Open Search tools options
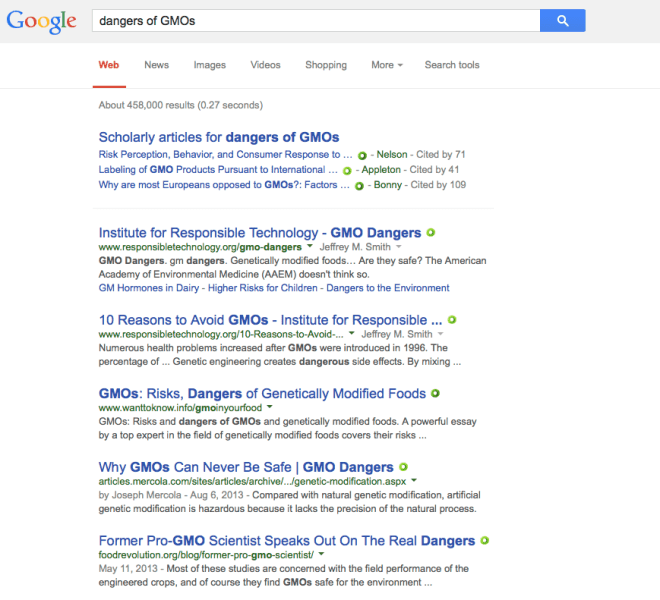 (452, 65)
